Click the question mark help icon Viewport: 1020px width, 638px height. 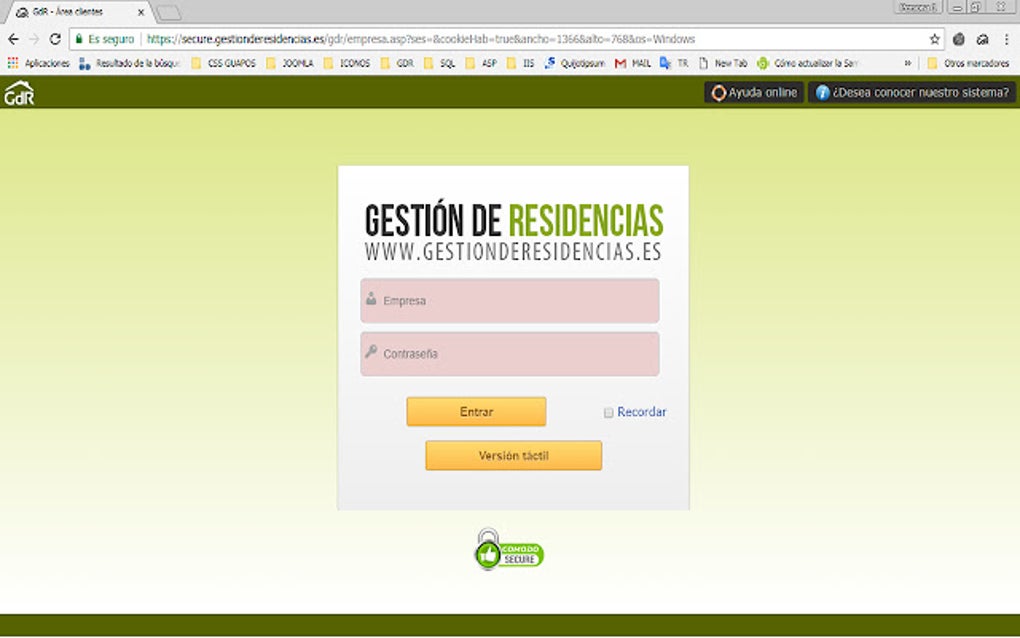(822, 91)
